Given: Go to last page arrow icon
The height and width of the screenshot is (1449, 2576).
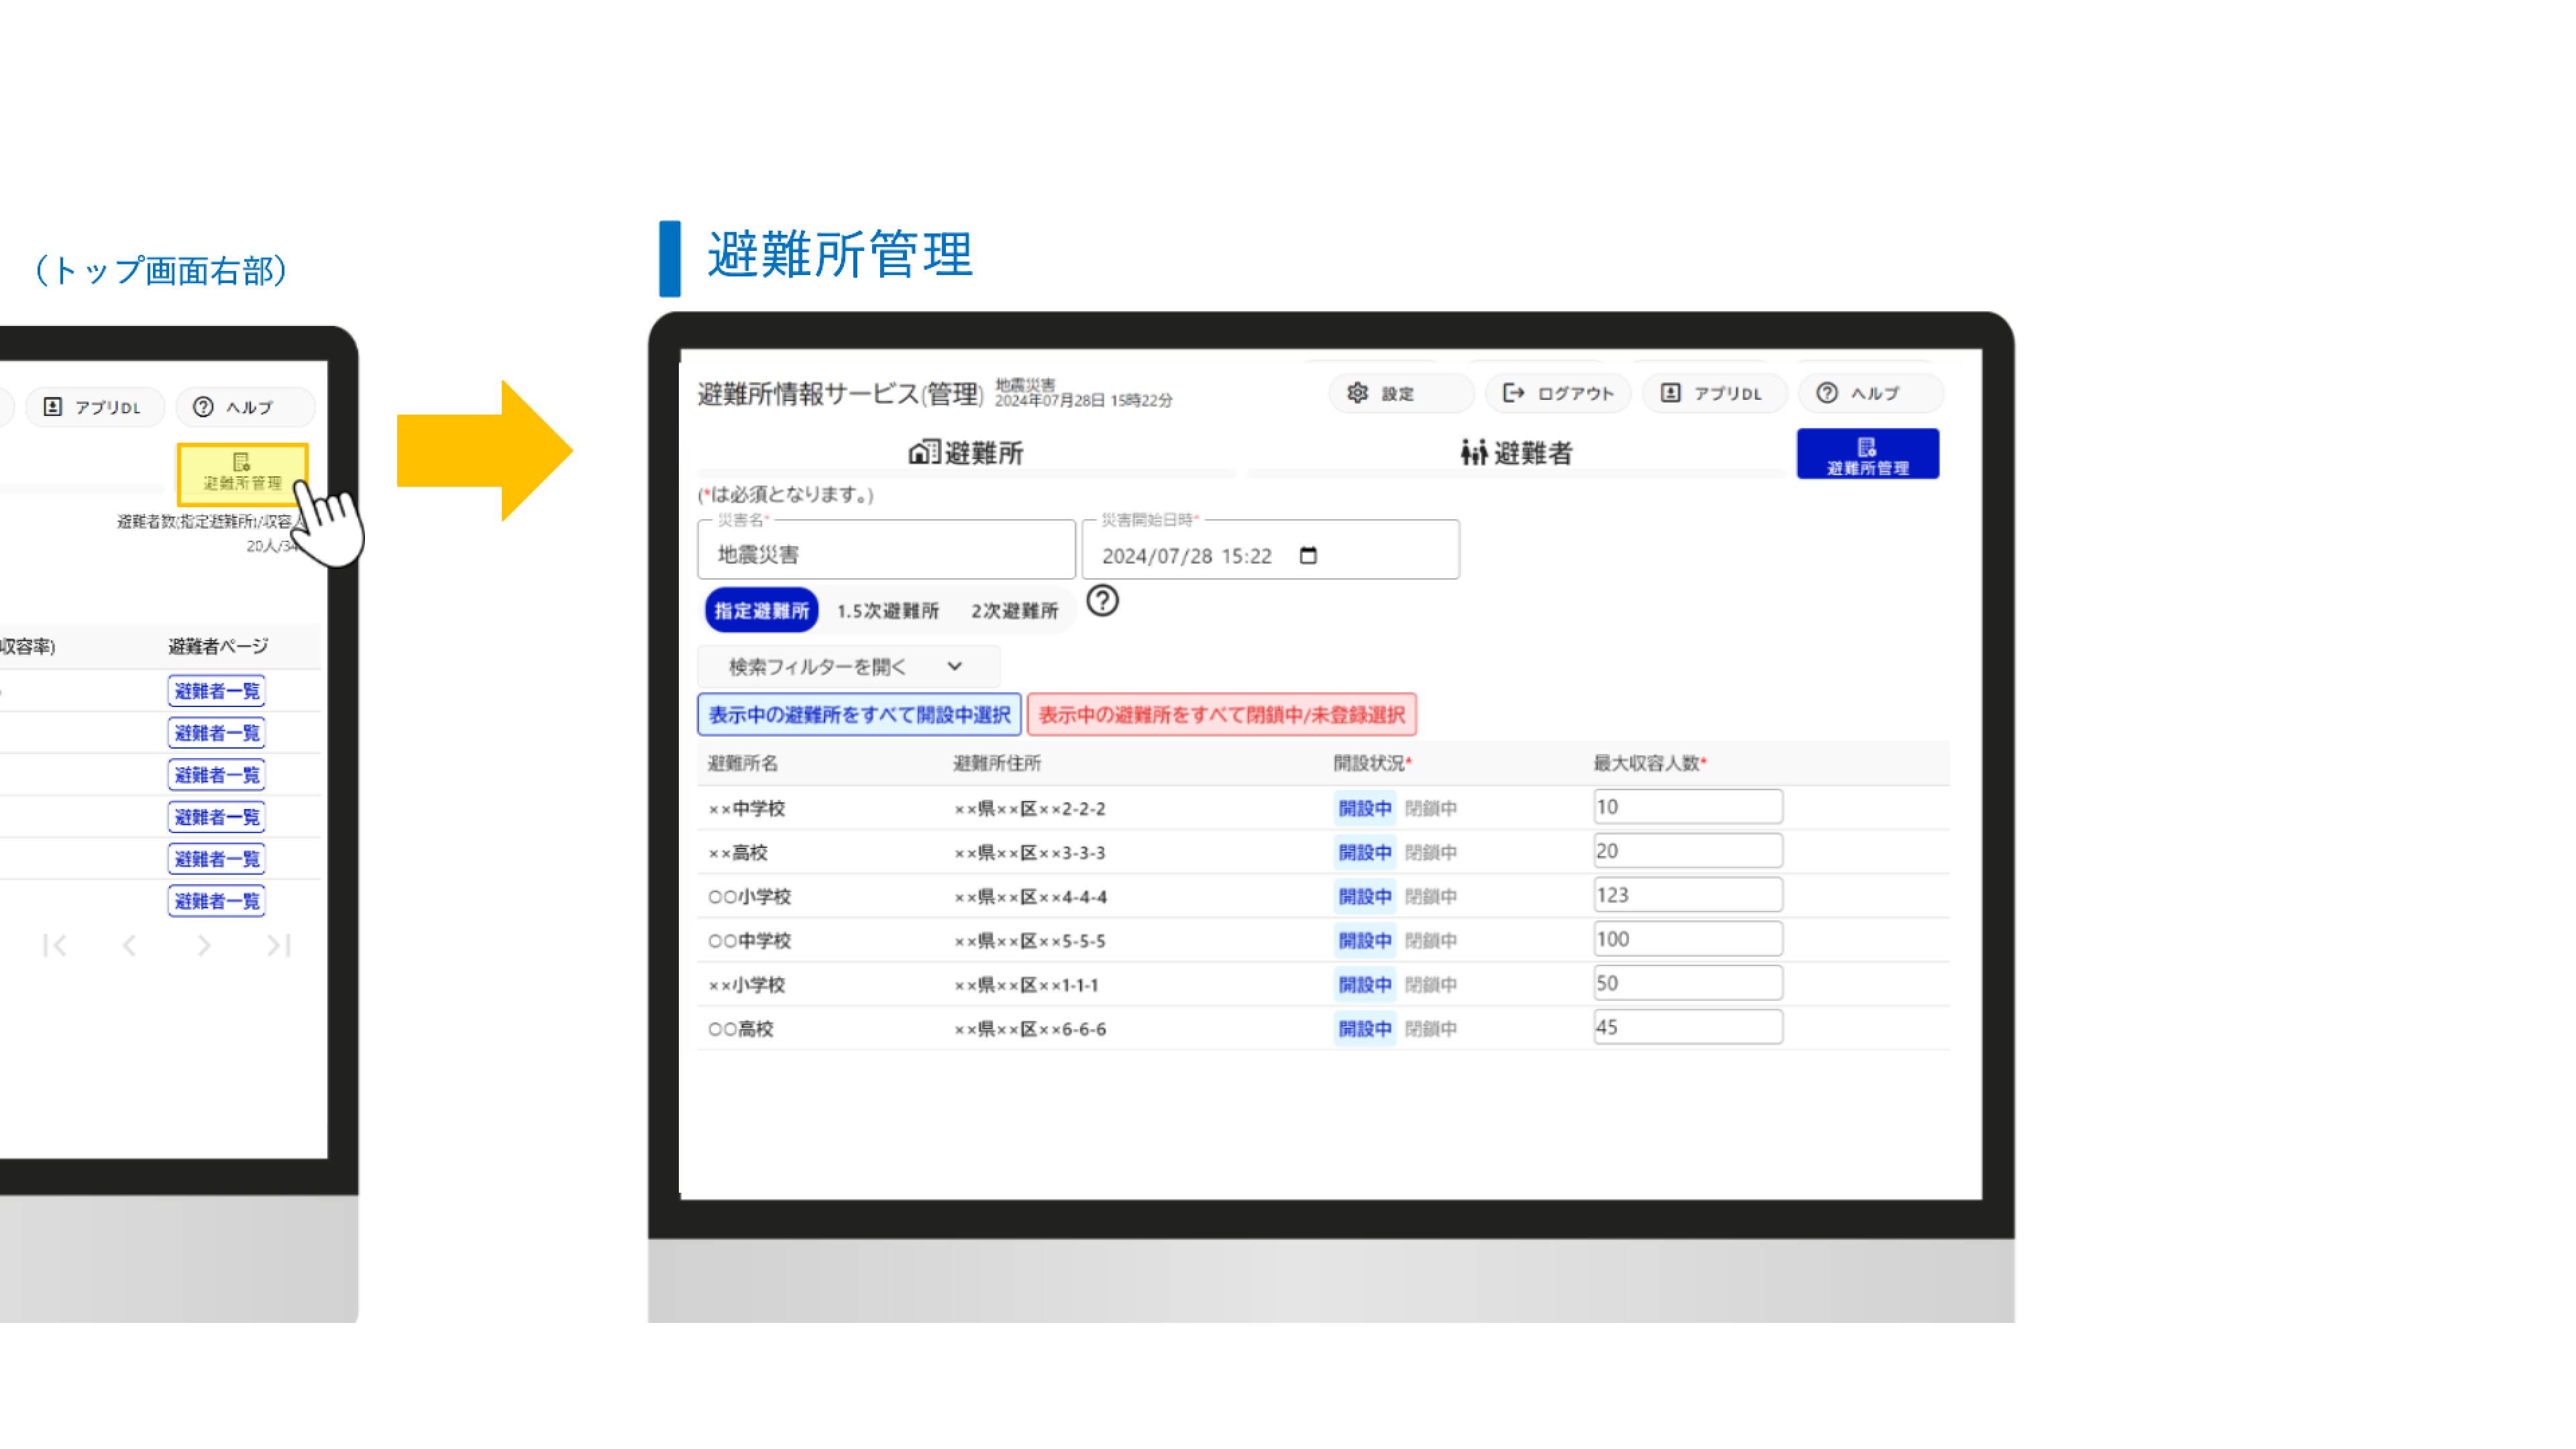Looking at the screenshot, I should click(x=278, y=945).
